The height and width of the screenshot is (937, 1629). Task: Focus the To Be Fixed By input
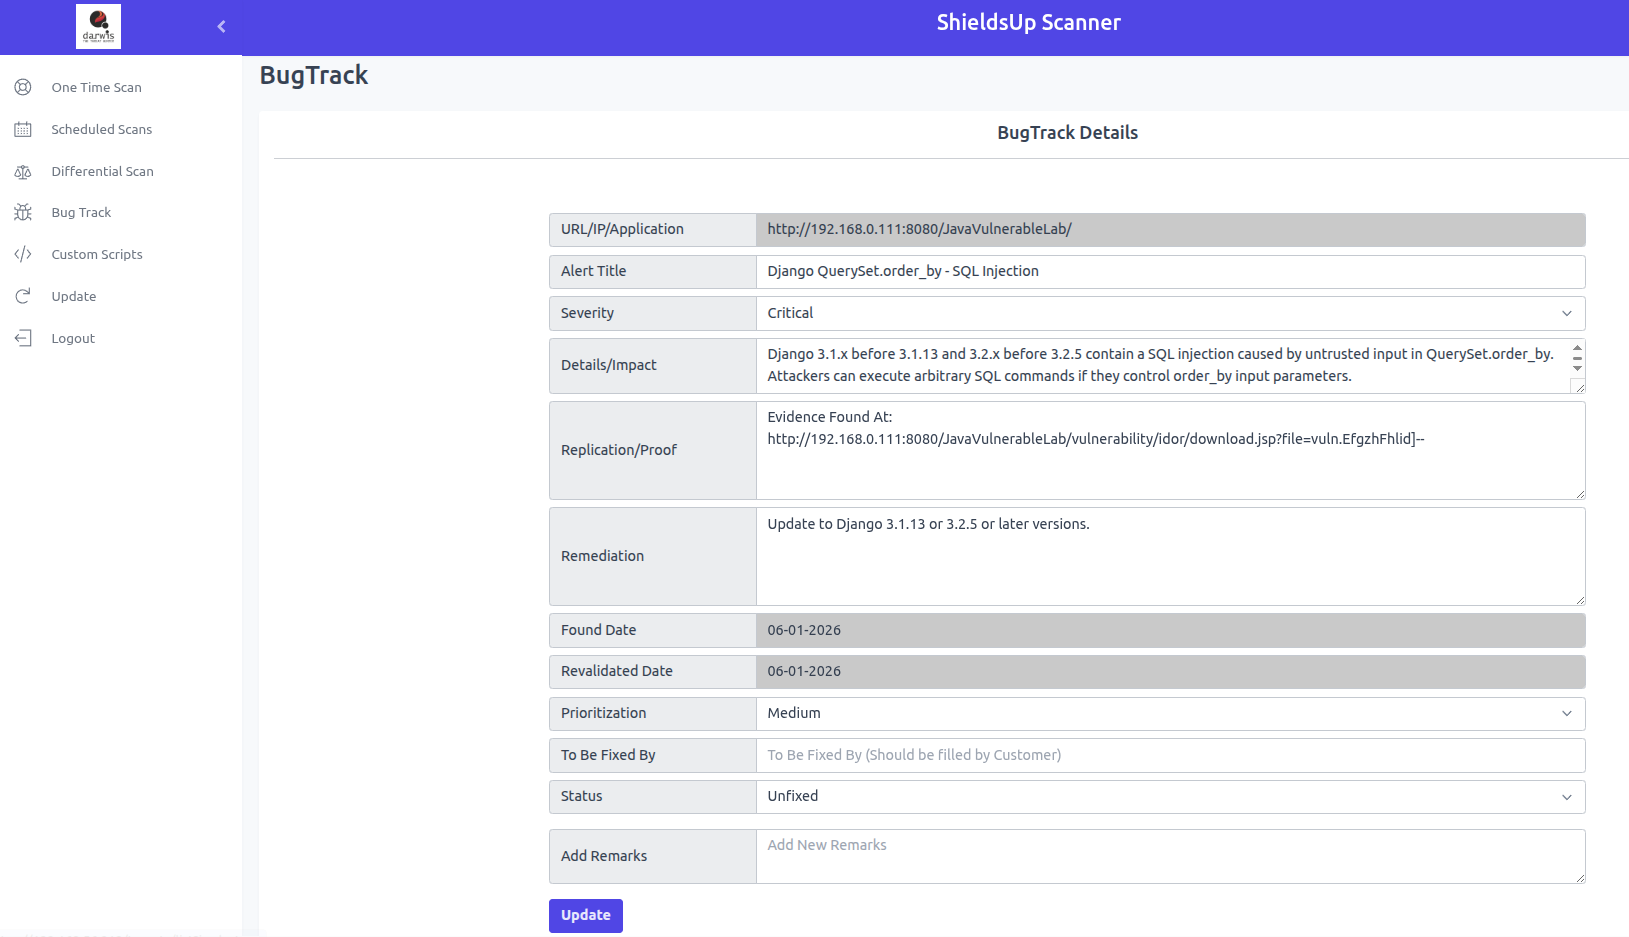click(1170, 755)
